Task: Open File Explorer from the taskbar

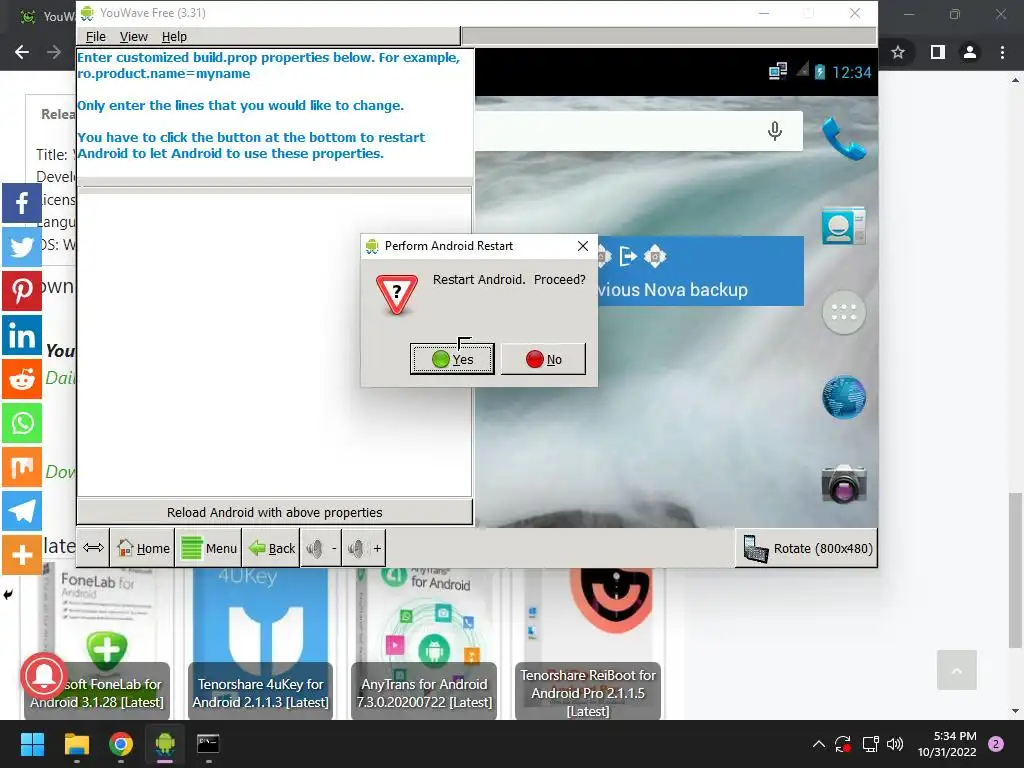Action: click(76, 744)
